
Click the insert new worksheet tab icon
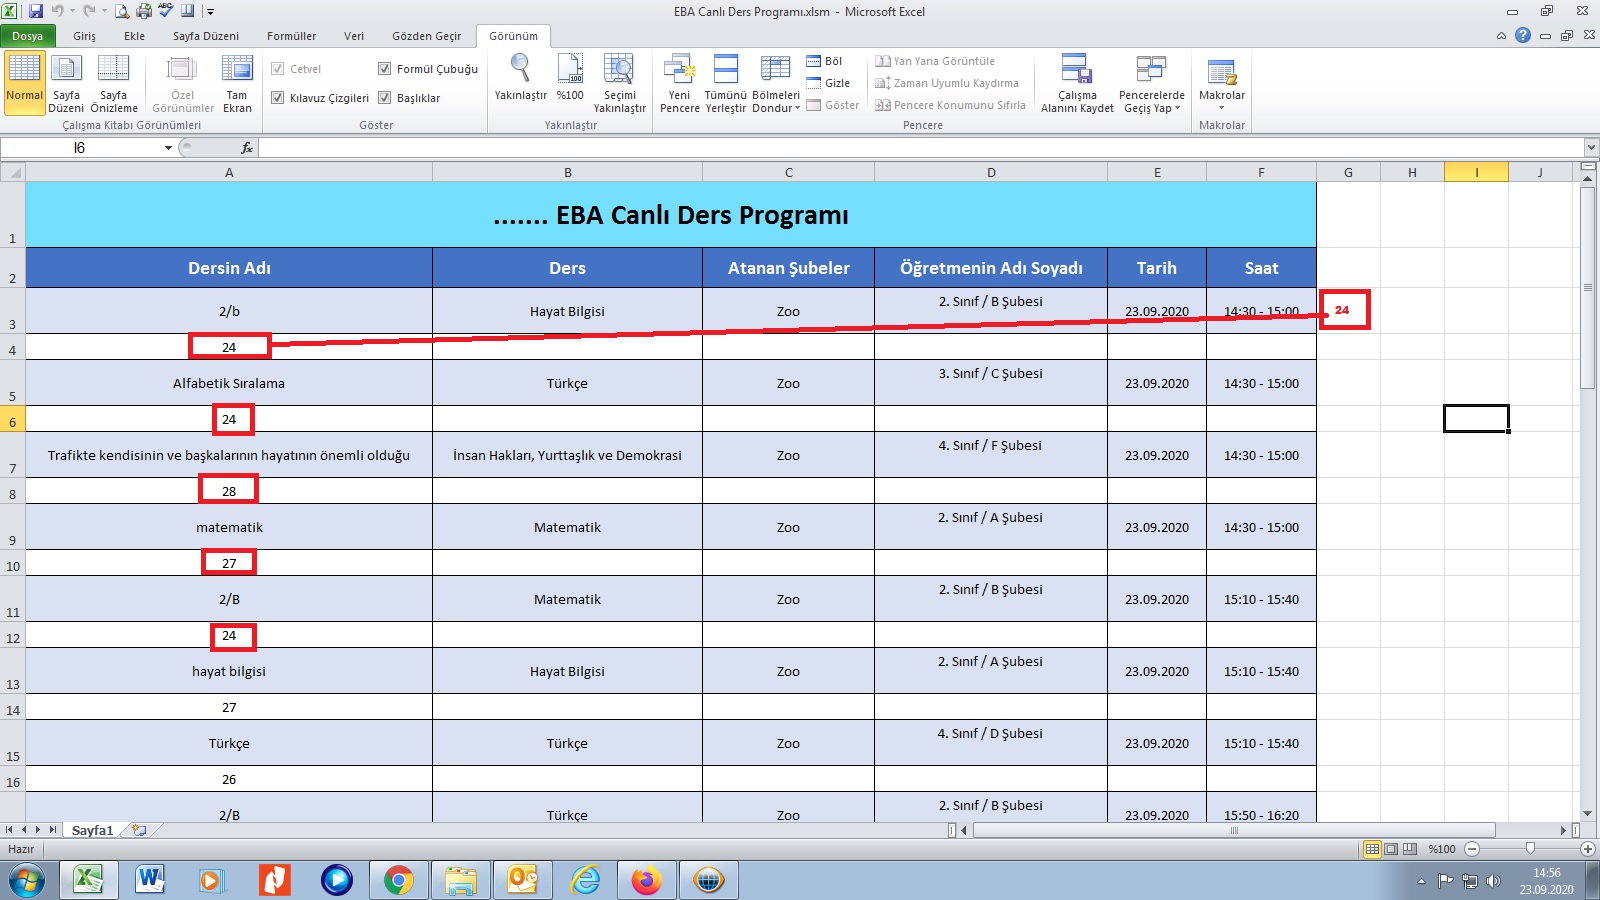click(x=139, y=830)
